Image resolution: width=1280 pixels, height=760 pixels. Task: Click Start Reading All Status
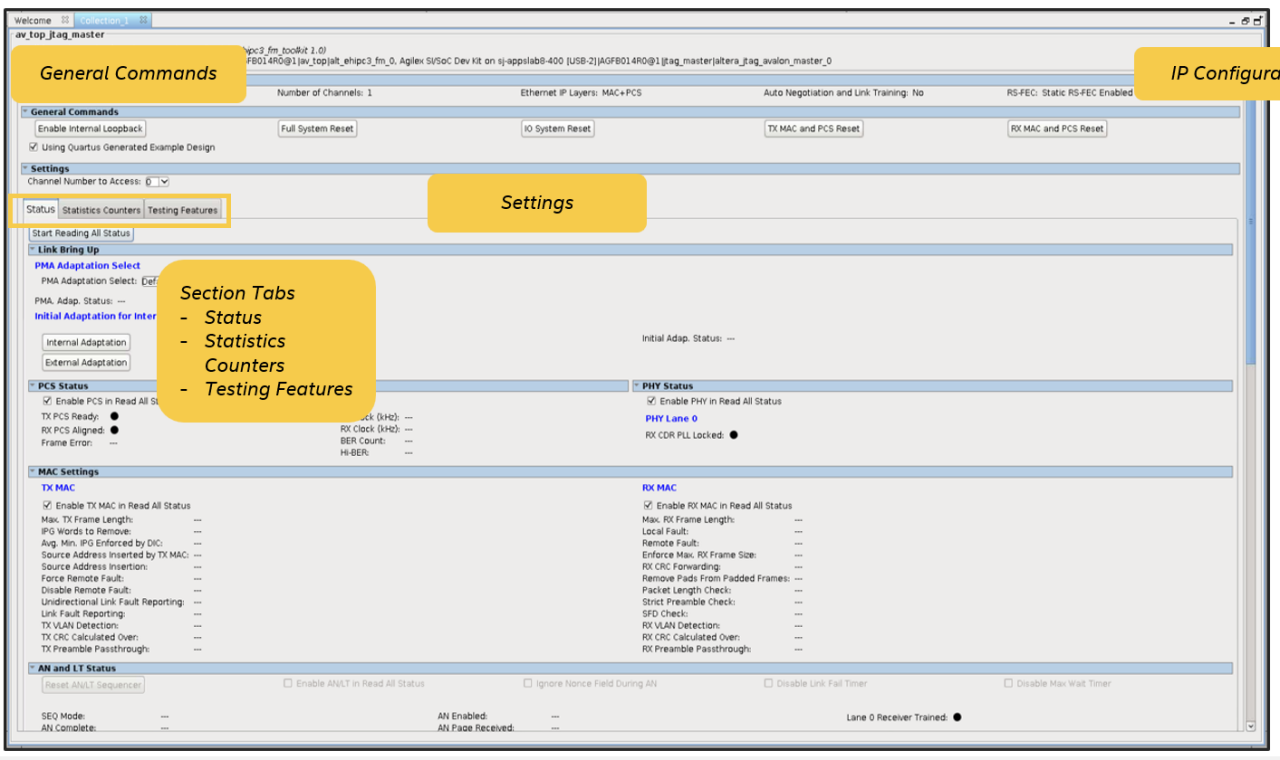pyautogui.click(x=80, y=233)
